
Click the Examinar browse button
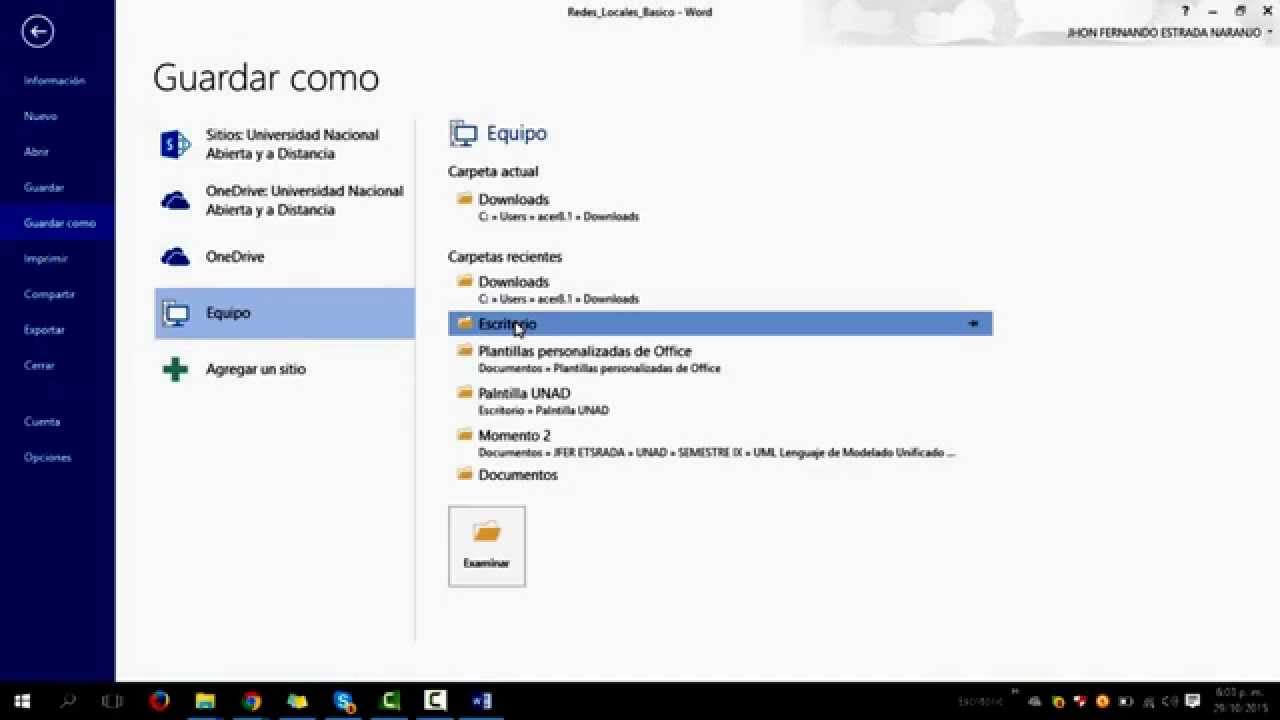(487, 546)
